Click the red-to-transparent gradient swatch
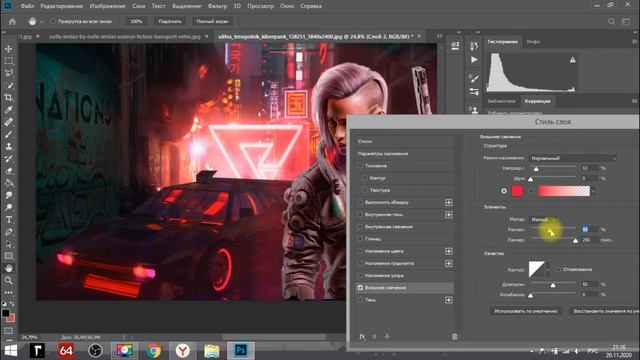The height and width of the screenshot is (360, 640). (x=564, y=191)
